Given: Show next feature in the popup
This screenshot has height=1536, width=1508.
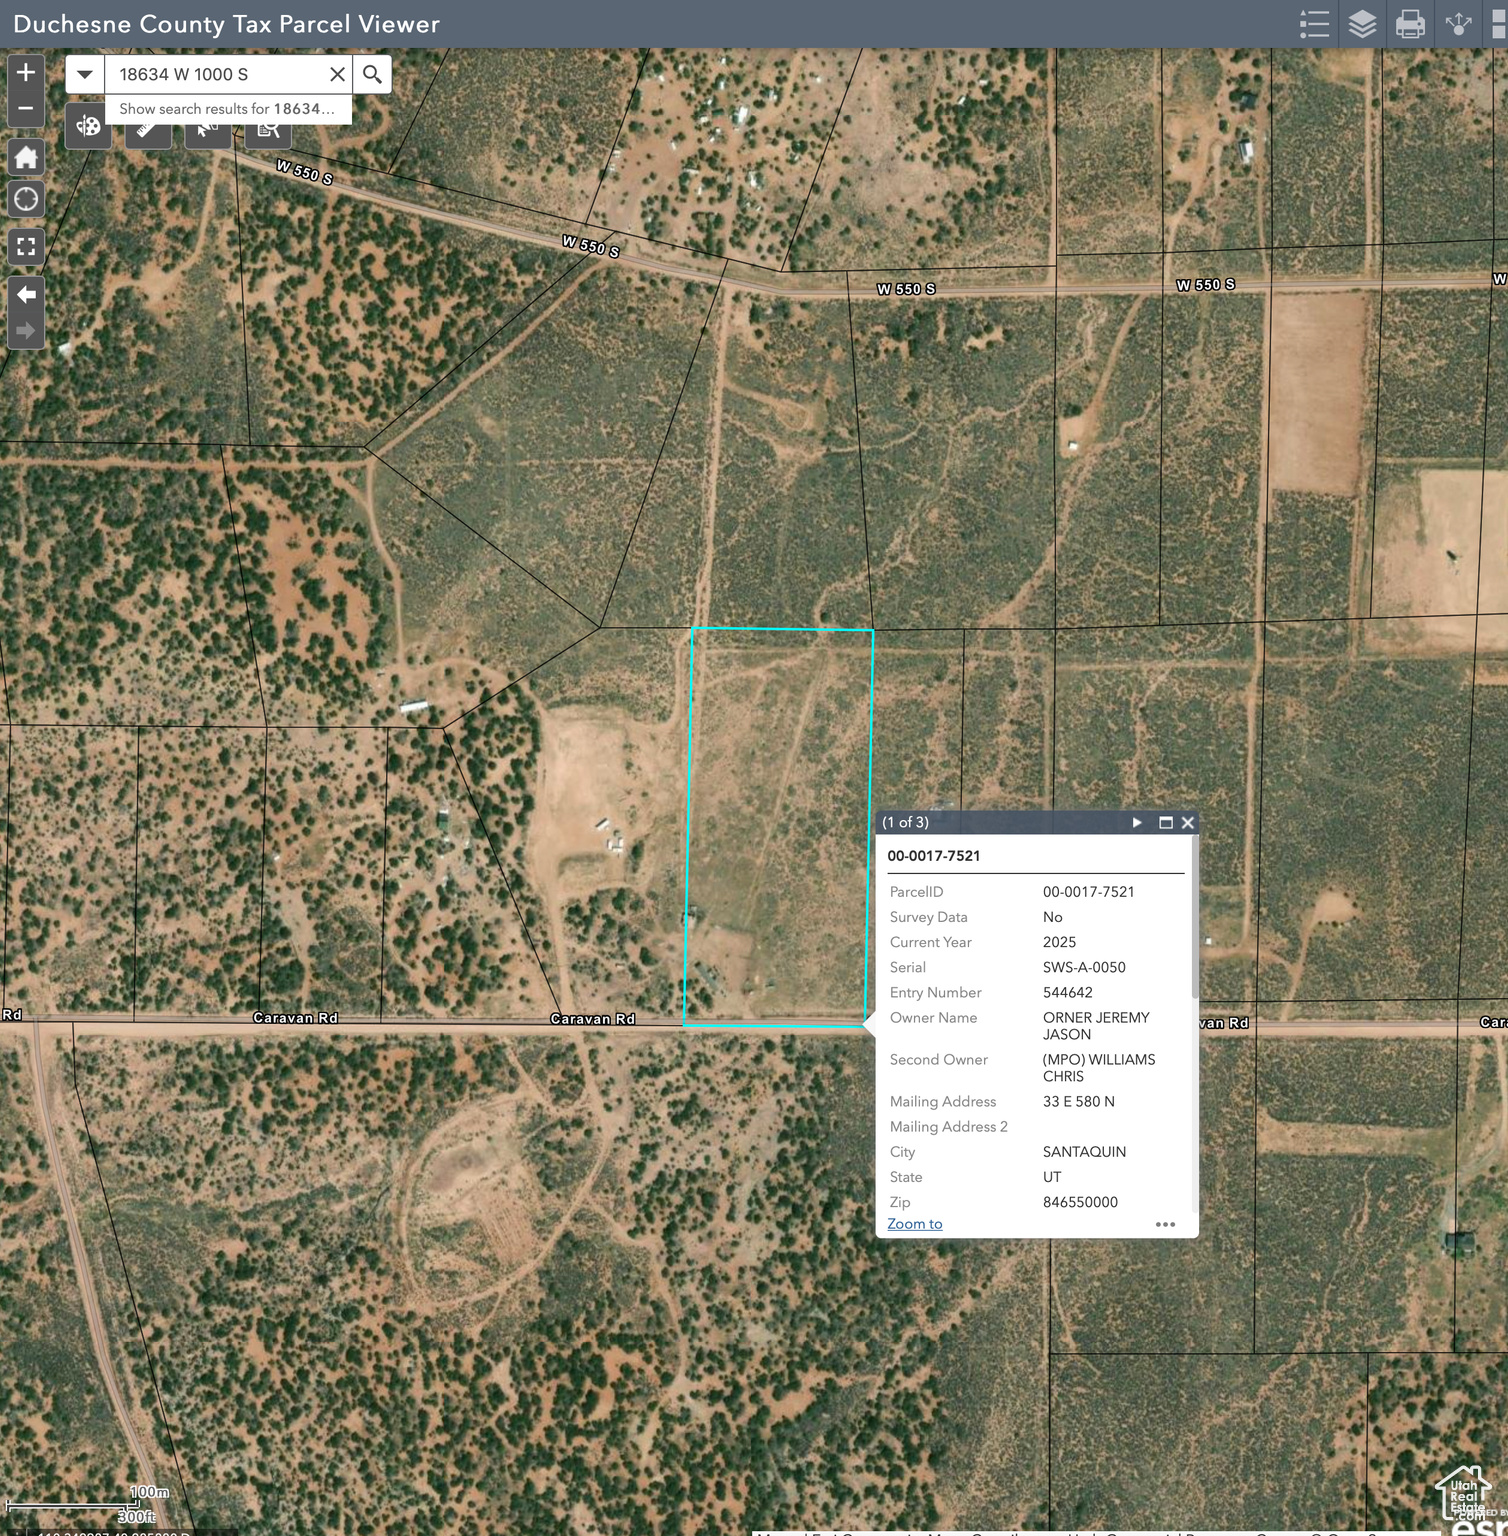Looking at the screenshot, I should pyautogui.click(x=1137, y=822).
